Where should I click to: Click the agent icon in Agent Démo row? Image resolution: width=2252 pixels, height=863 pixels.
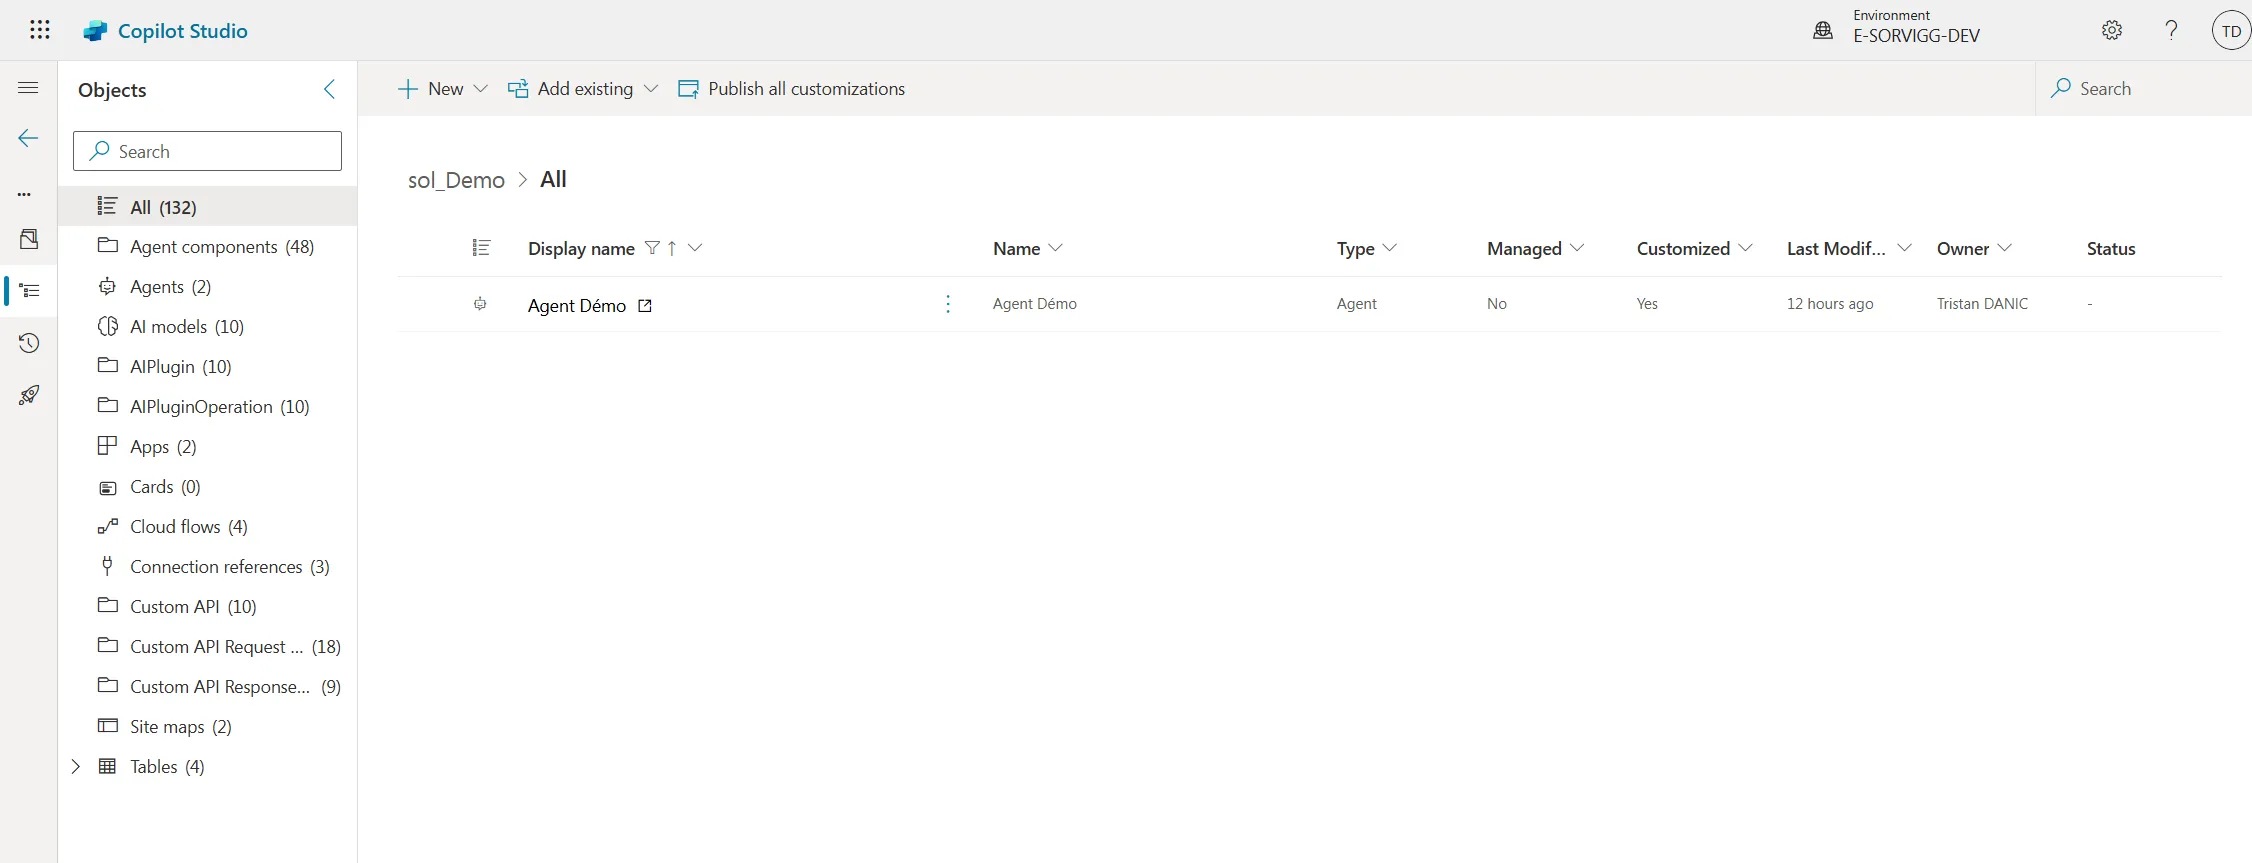click(480, 304)
